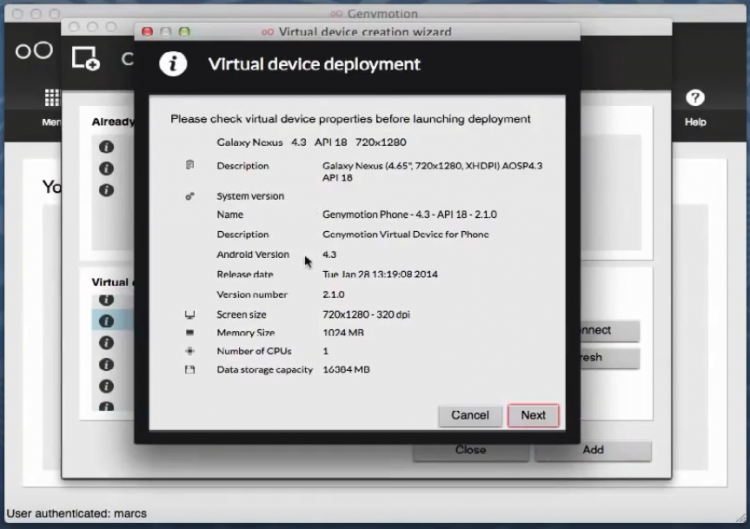750x529 pixels.
Task: Click the info icon beside Virtual device deployment
Action: coord(173,64)
